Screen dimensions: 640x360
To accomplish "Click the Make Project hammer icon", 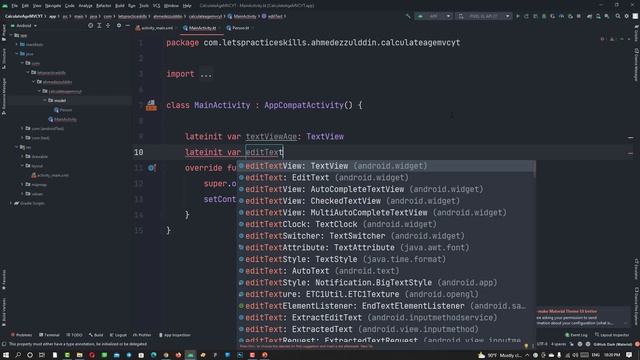I will point(408,16).
